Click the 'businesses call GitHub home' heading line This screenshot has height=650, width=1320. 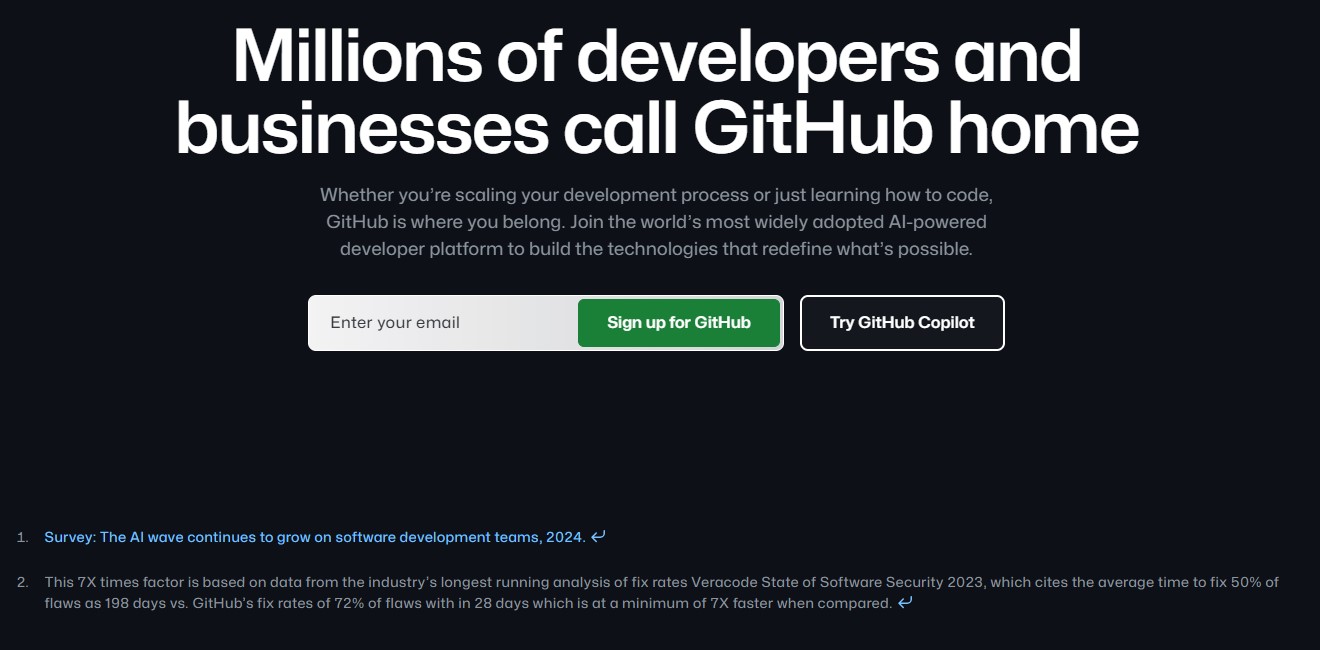tap(657, 128)
